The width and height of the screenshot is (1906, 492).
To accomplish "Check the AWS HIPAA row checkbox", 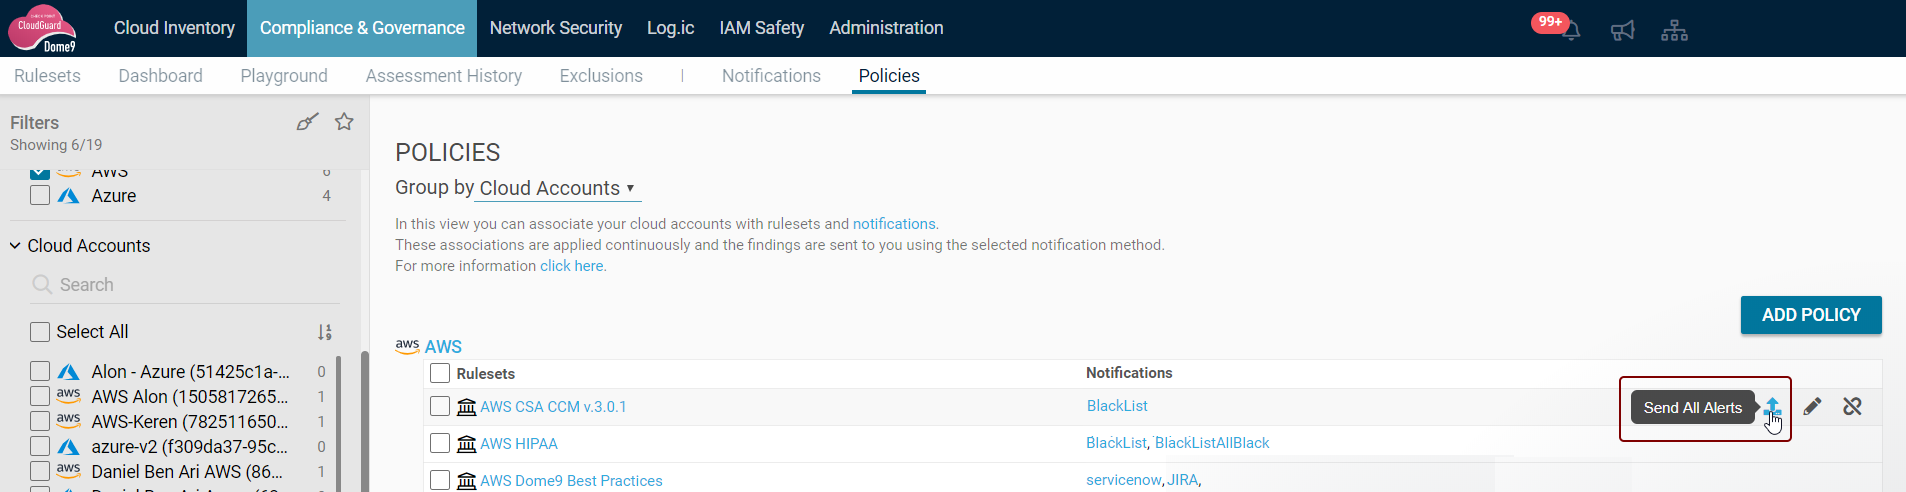I will coord(440,443).
